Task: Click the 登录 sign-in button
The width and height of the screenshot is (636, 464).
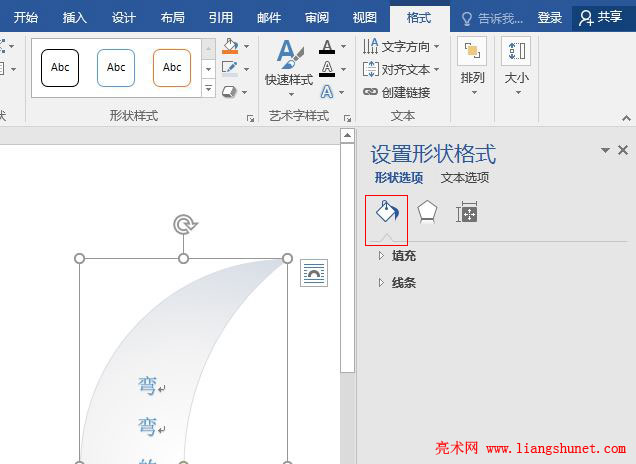Action: point(550,18)
